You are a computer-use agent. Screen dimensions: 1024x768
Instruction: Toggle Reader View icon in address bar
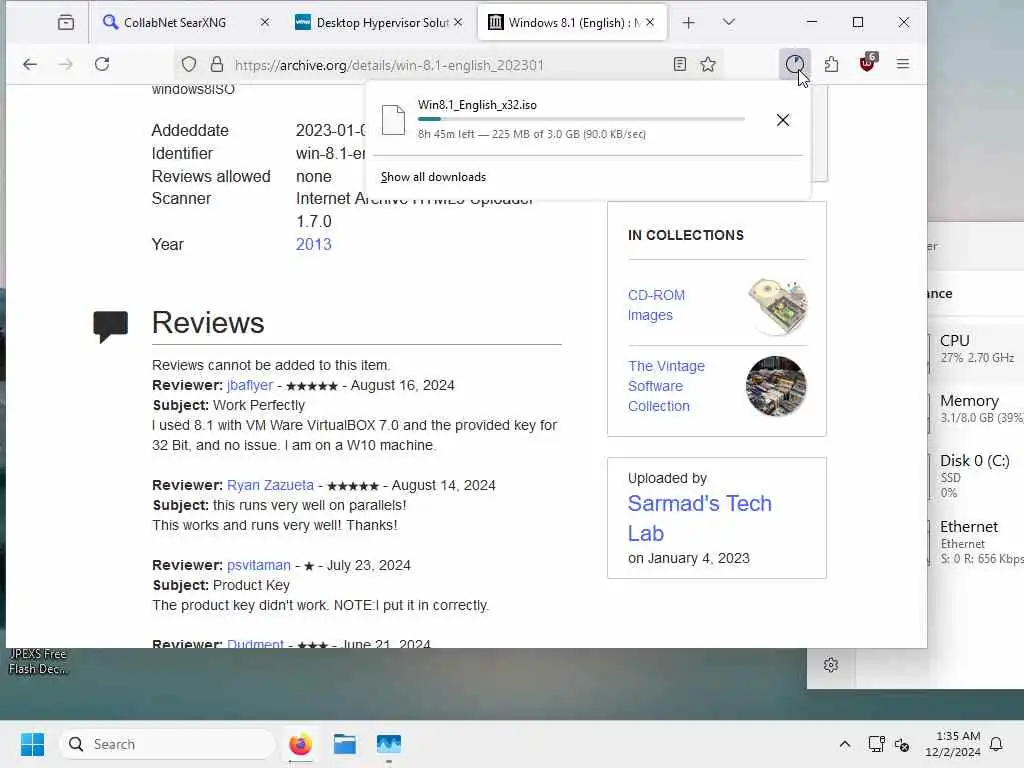tap(680, 64)
